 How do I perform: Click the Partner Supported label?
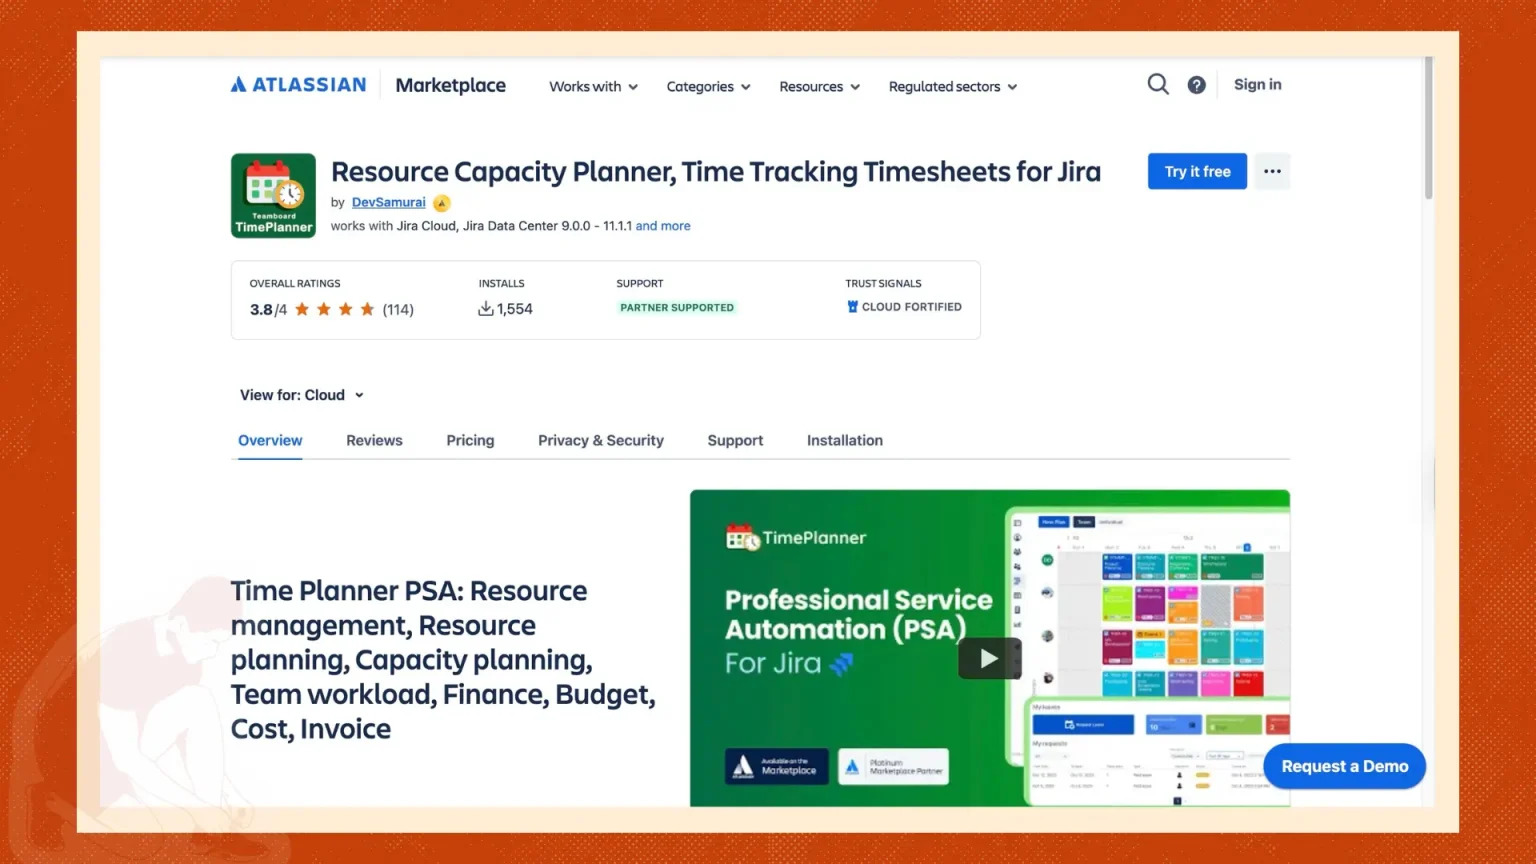tap(677, 308)
